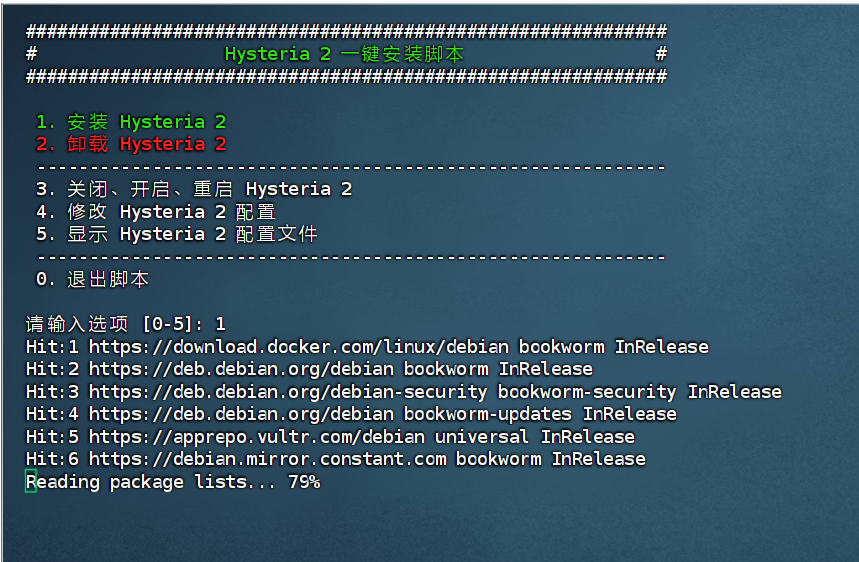This screenshot has width=859, height=562.
Task: Click 'Reading package lists... 79%' status line
Action: point(173,482)
